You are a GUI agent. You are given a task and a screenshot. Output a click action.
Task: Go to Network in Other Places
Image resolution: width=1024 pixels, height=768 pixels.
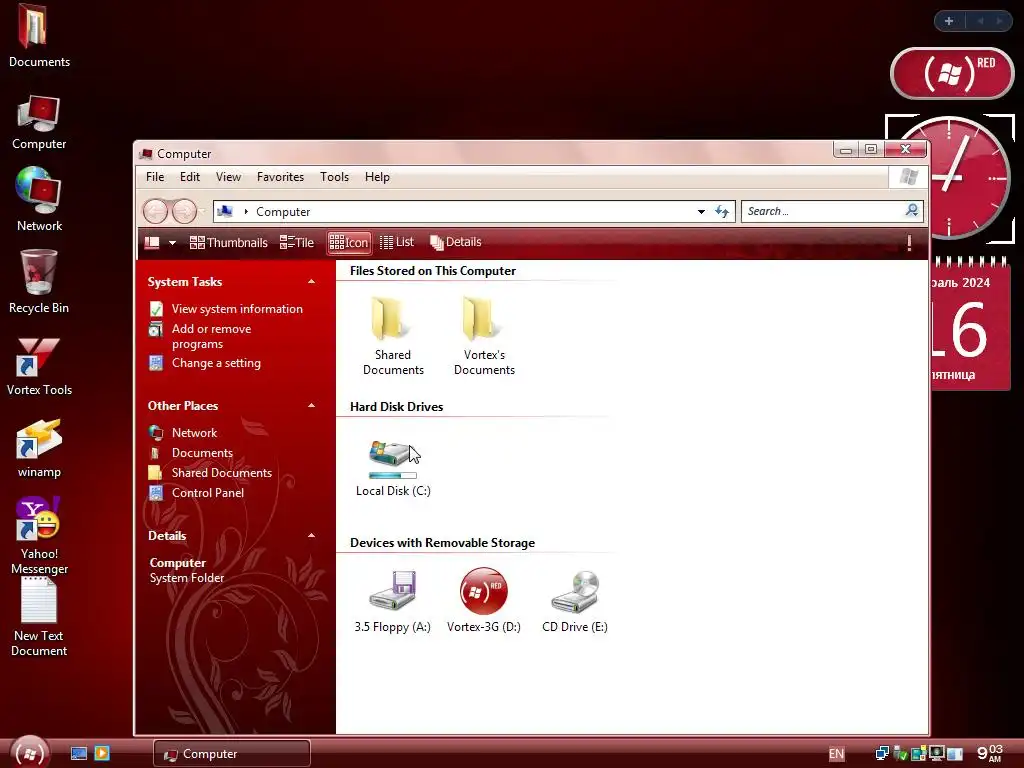194,433
